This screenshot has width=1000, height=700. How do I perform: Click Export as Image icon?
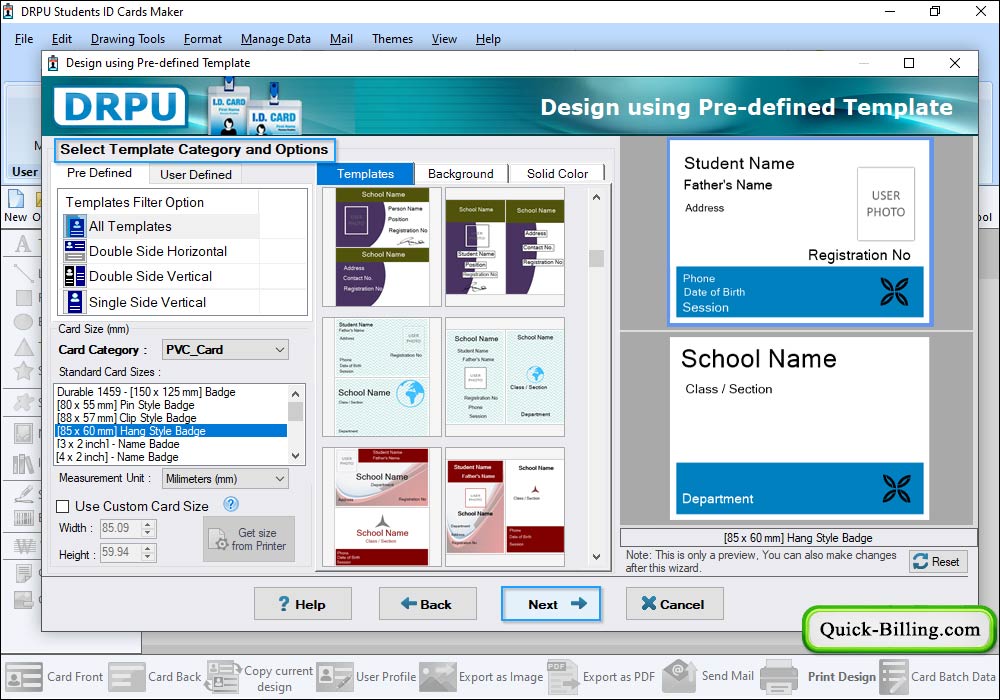[438, 677]
